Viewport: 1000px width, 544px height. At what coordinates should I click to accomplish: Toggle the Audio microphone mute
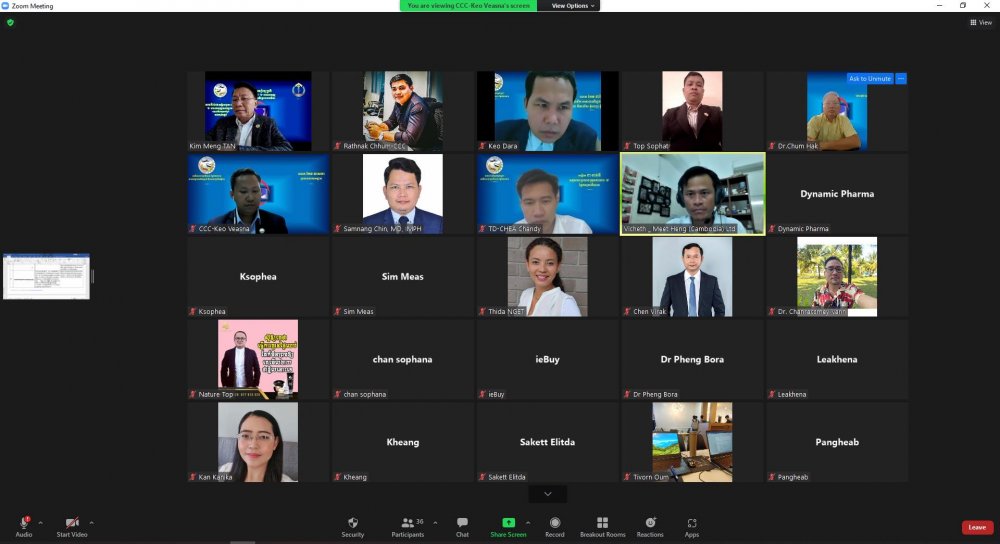pyautogui.click(x=23, y=523)
